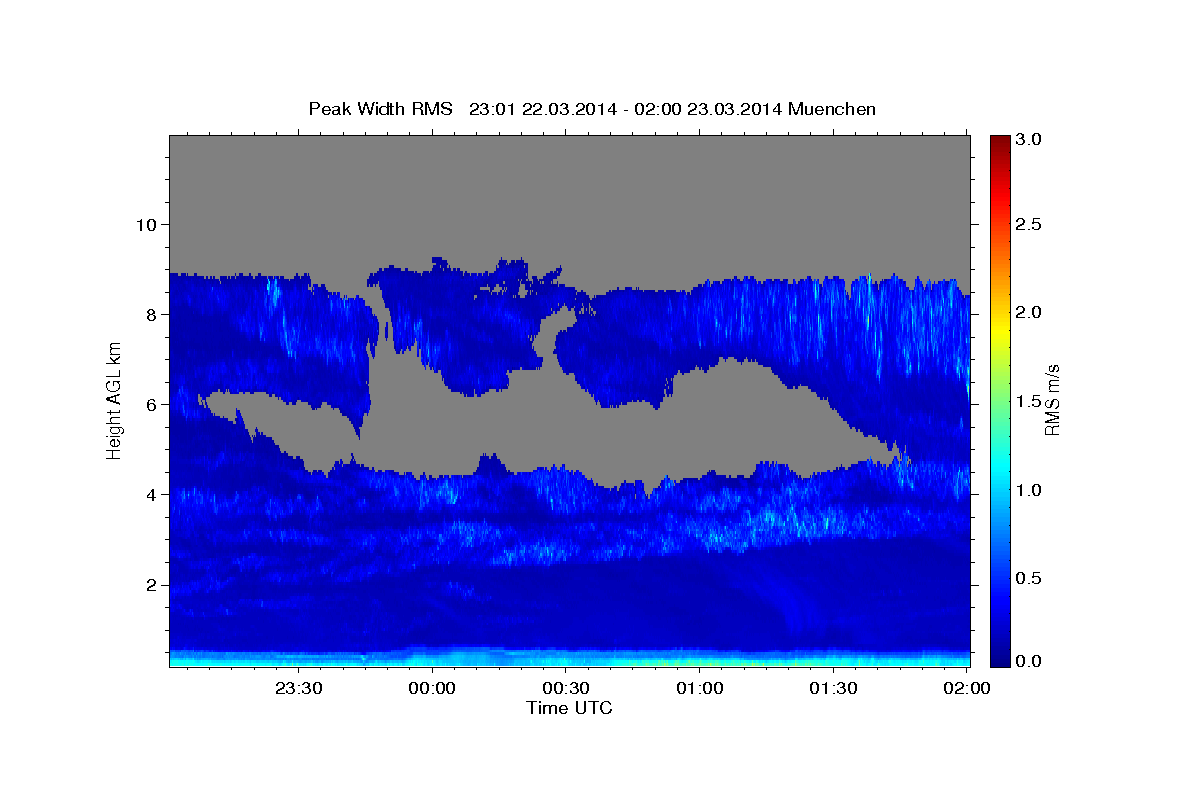Image resolution: width=1200 pixels, height=800 pixels.
Task: Click the 00:30 time tick label
Action: tap(565, 688)
